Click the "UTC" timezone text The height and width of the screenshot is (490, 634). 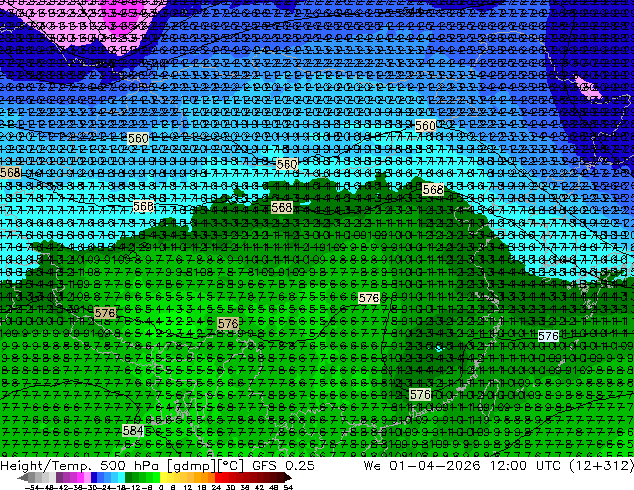pyautogui.click(x=550, y=465)
